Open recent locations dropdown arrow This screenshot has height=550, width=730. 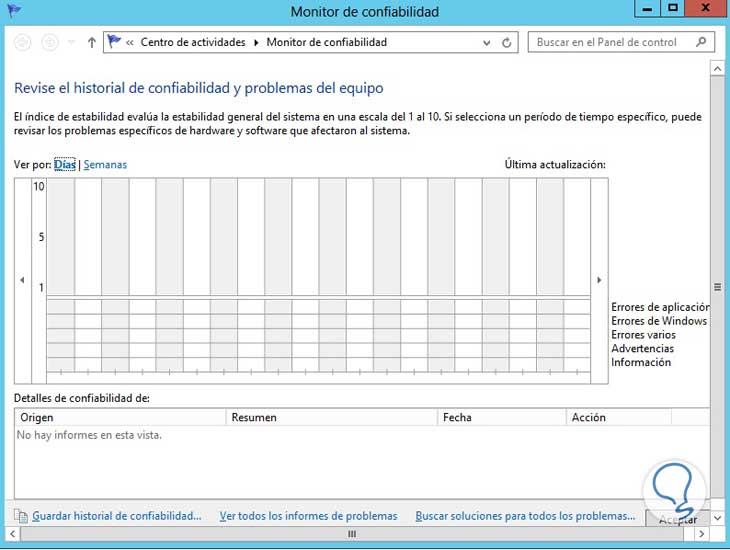(71, 42)
